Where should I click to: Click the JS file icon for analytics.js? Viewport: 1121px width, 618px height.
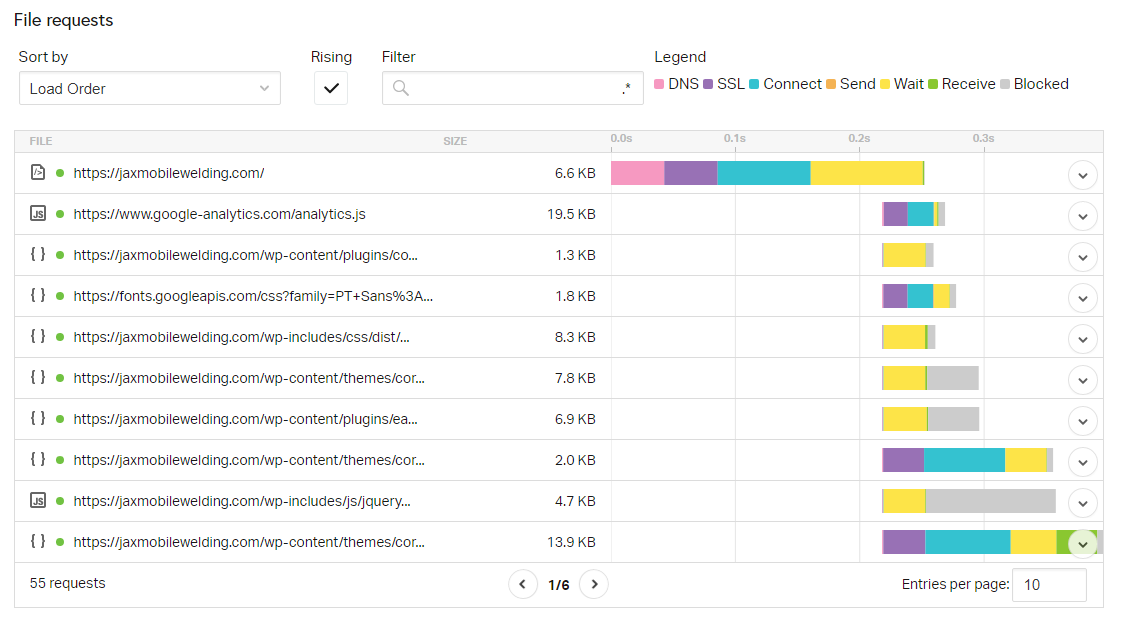38,213
